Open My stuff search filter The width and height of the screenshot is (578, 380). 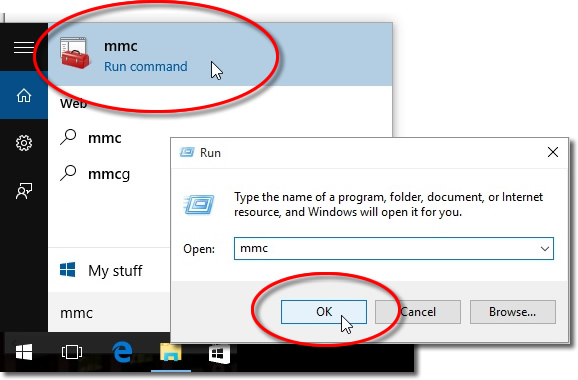click(101, 271)
